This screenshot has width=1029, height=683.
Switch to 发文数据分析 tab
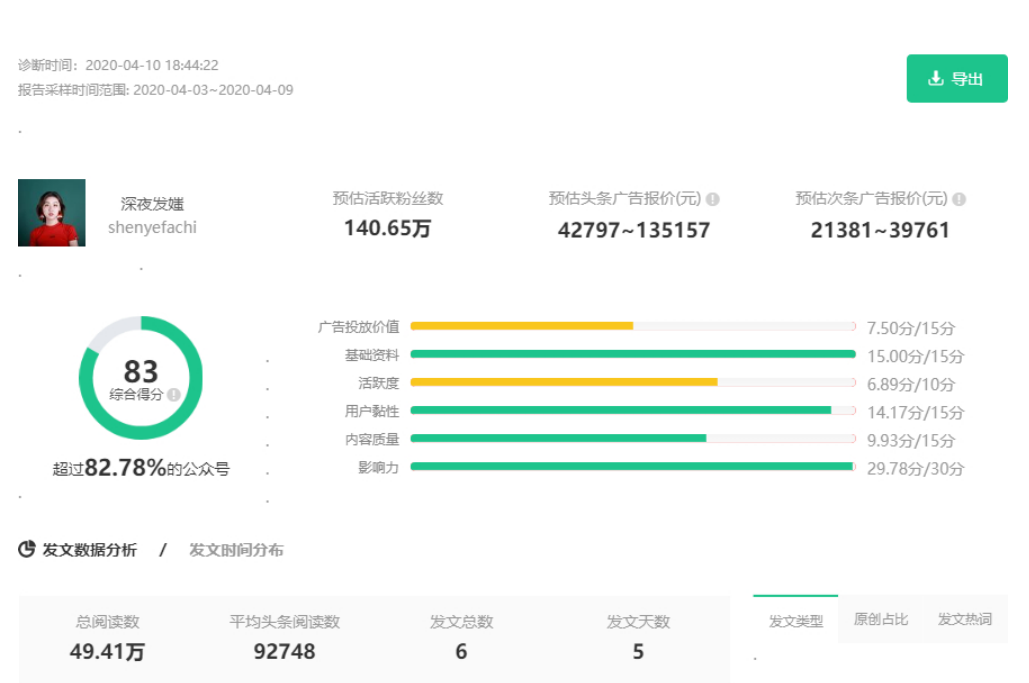coord(89,550)
